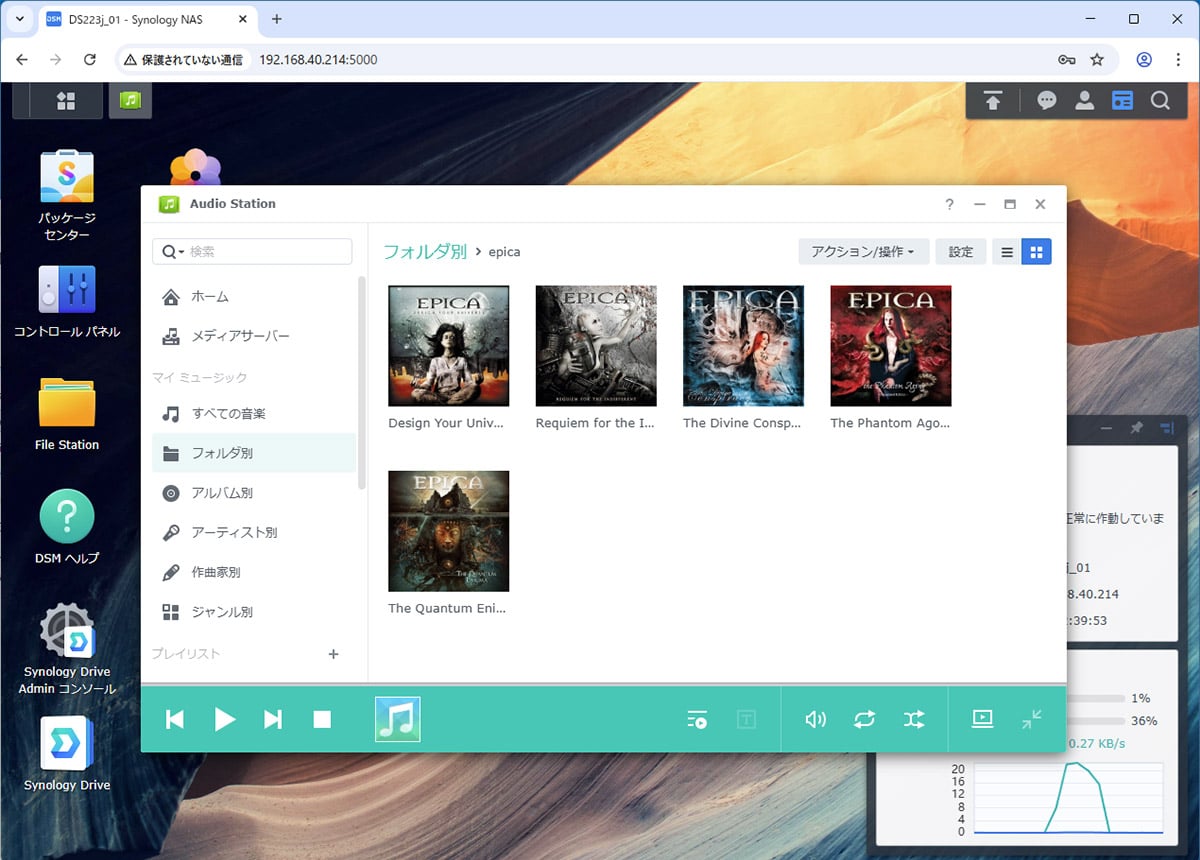Toggle repeat mode

864,719
